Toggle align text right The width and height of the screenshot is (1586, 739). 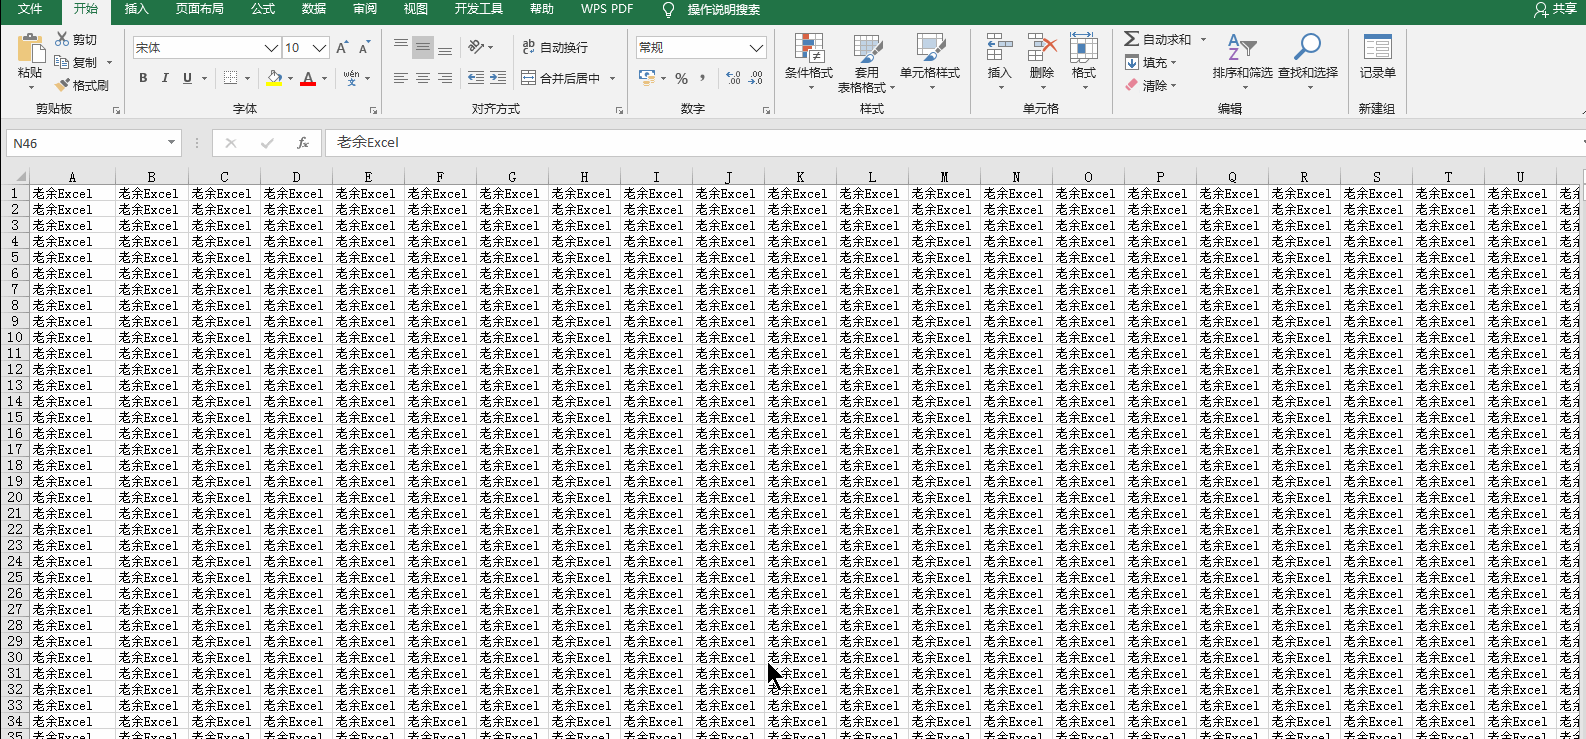coord(445,78)
